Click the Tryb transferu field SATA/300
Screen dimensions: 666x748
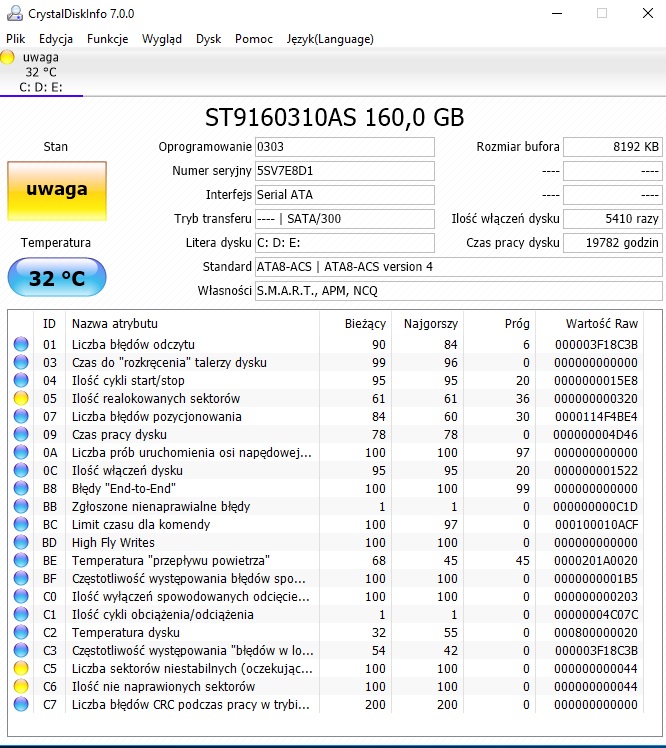tap(344, 218)
